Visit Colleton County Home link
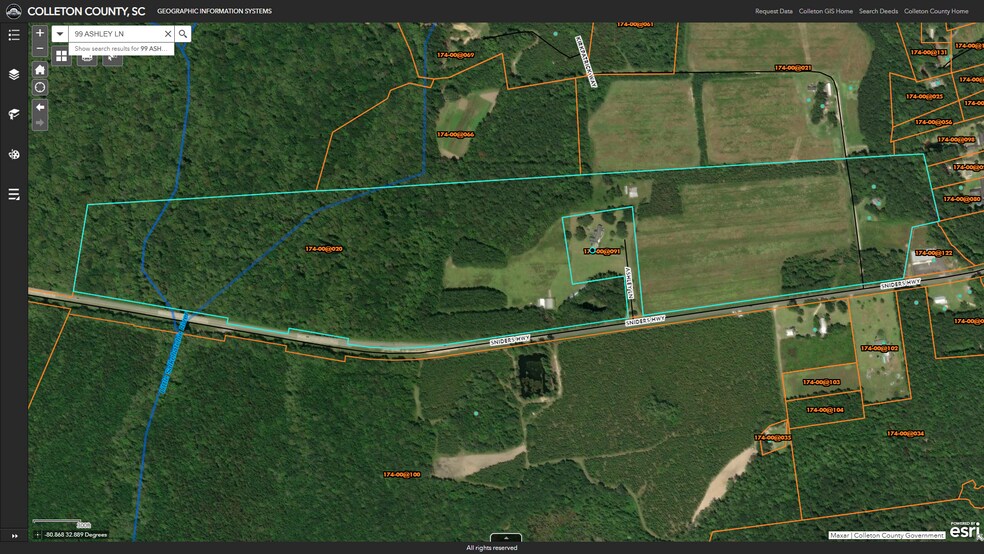This screenshot has width=984, height=554. tap(936, 11)
